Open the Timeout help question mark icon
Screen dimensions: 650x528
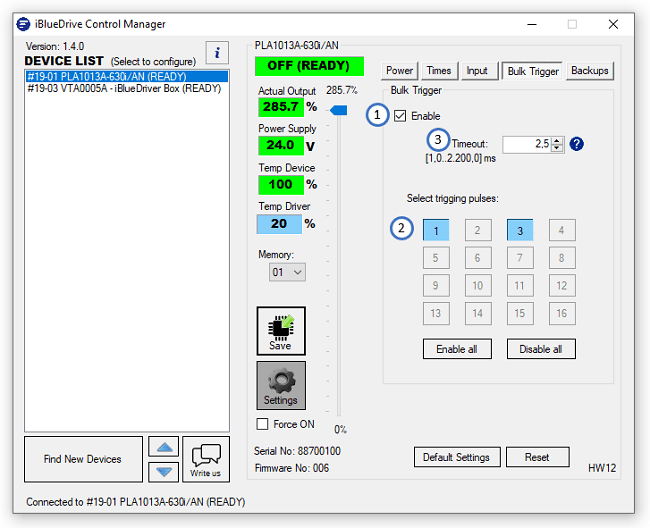click(576, 144)
